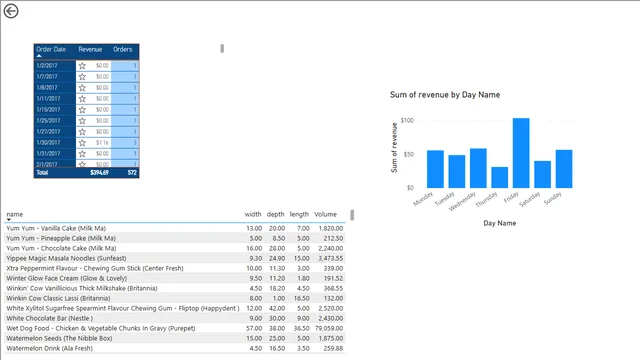Image resolution: width=640 pixels, height=360 pixels.
Task: Select 'Yum Yum - Pineapple Cake (Milk Ma)' row
Action: (x=175, y=238)
